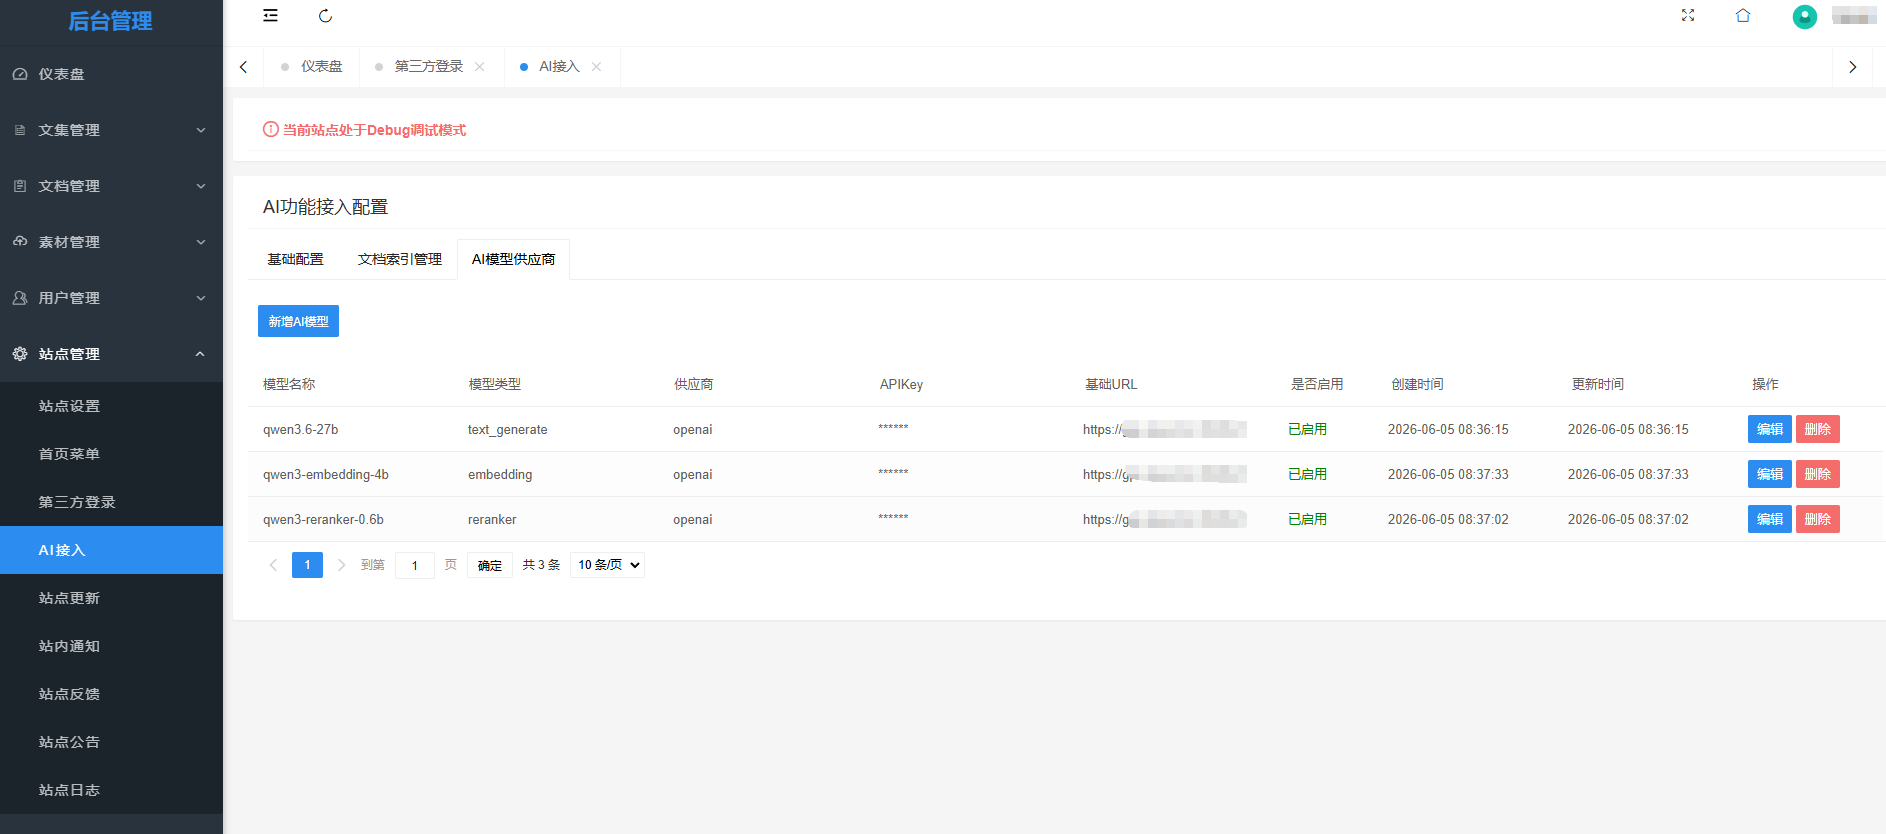Expand the 用户管理 menu chevron

[x=201, y=298]
